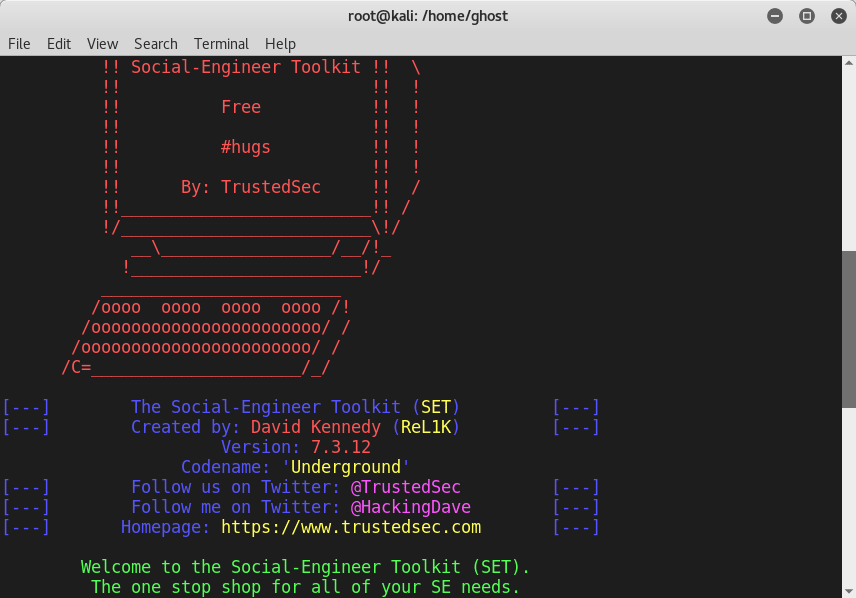Click the ReL1K nickname text
Viewport: 856px width, 598px height.
(426, 427)
